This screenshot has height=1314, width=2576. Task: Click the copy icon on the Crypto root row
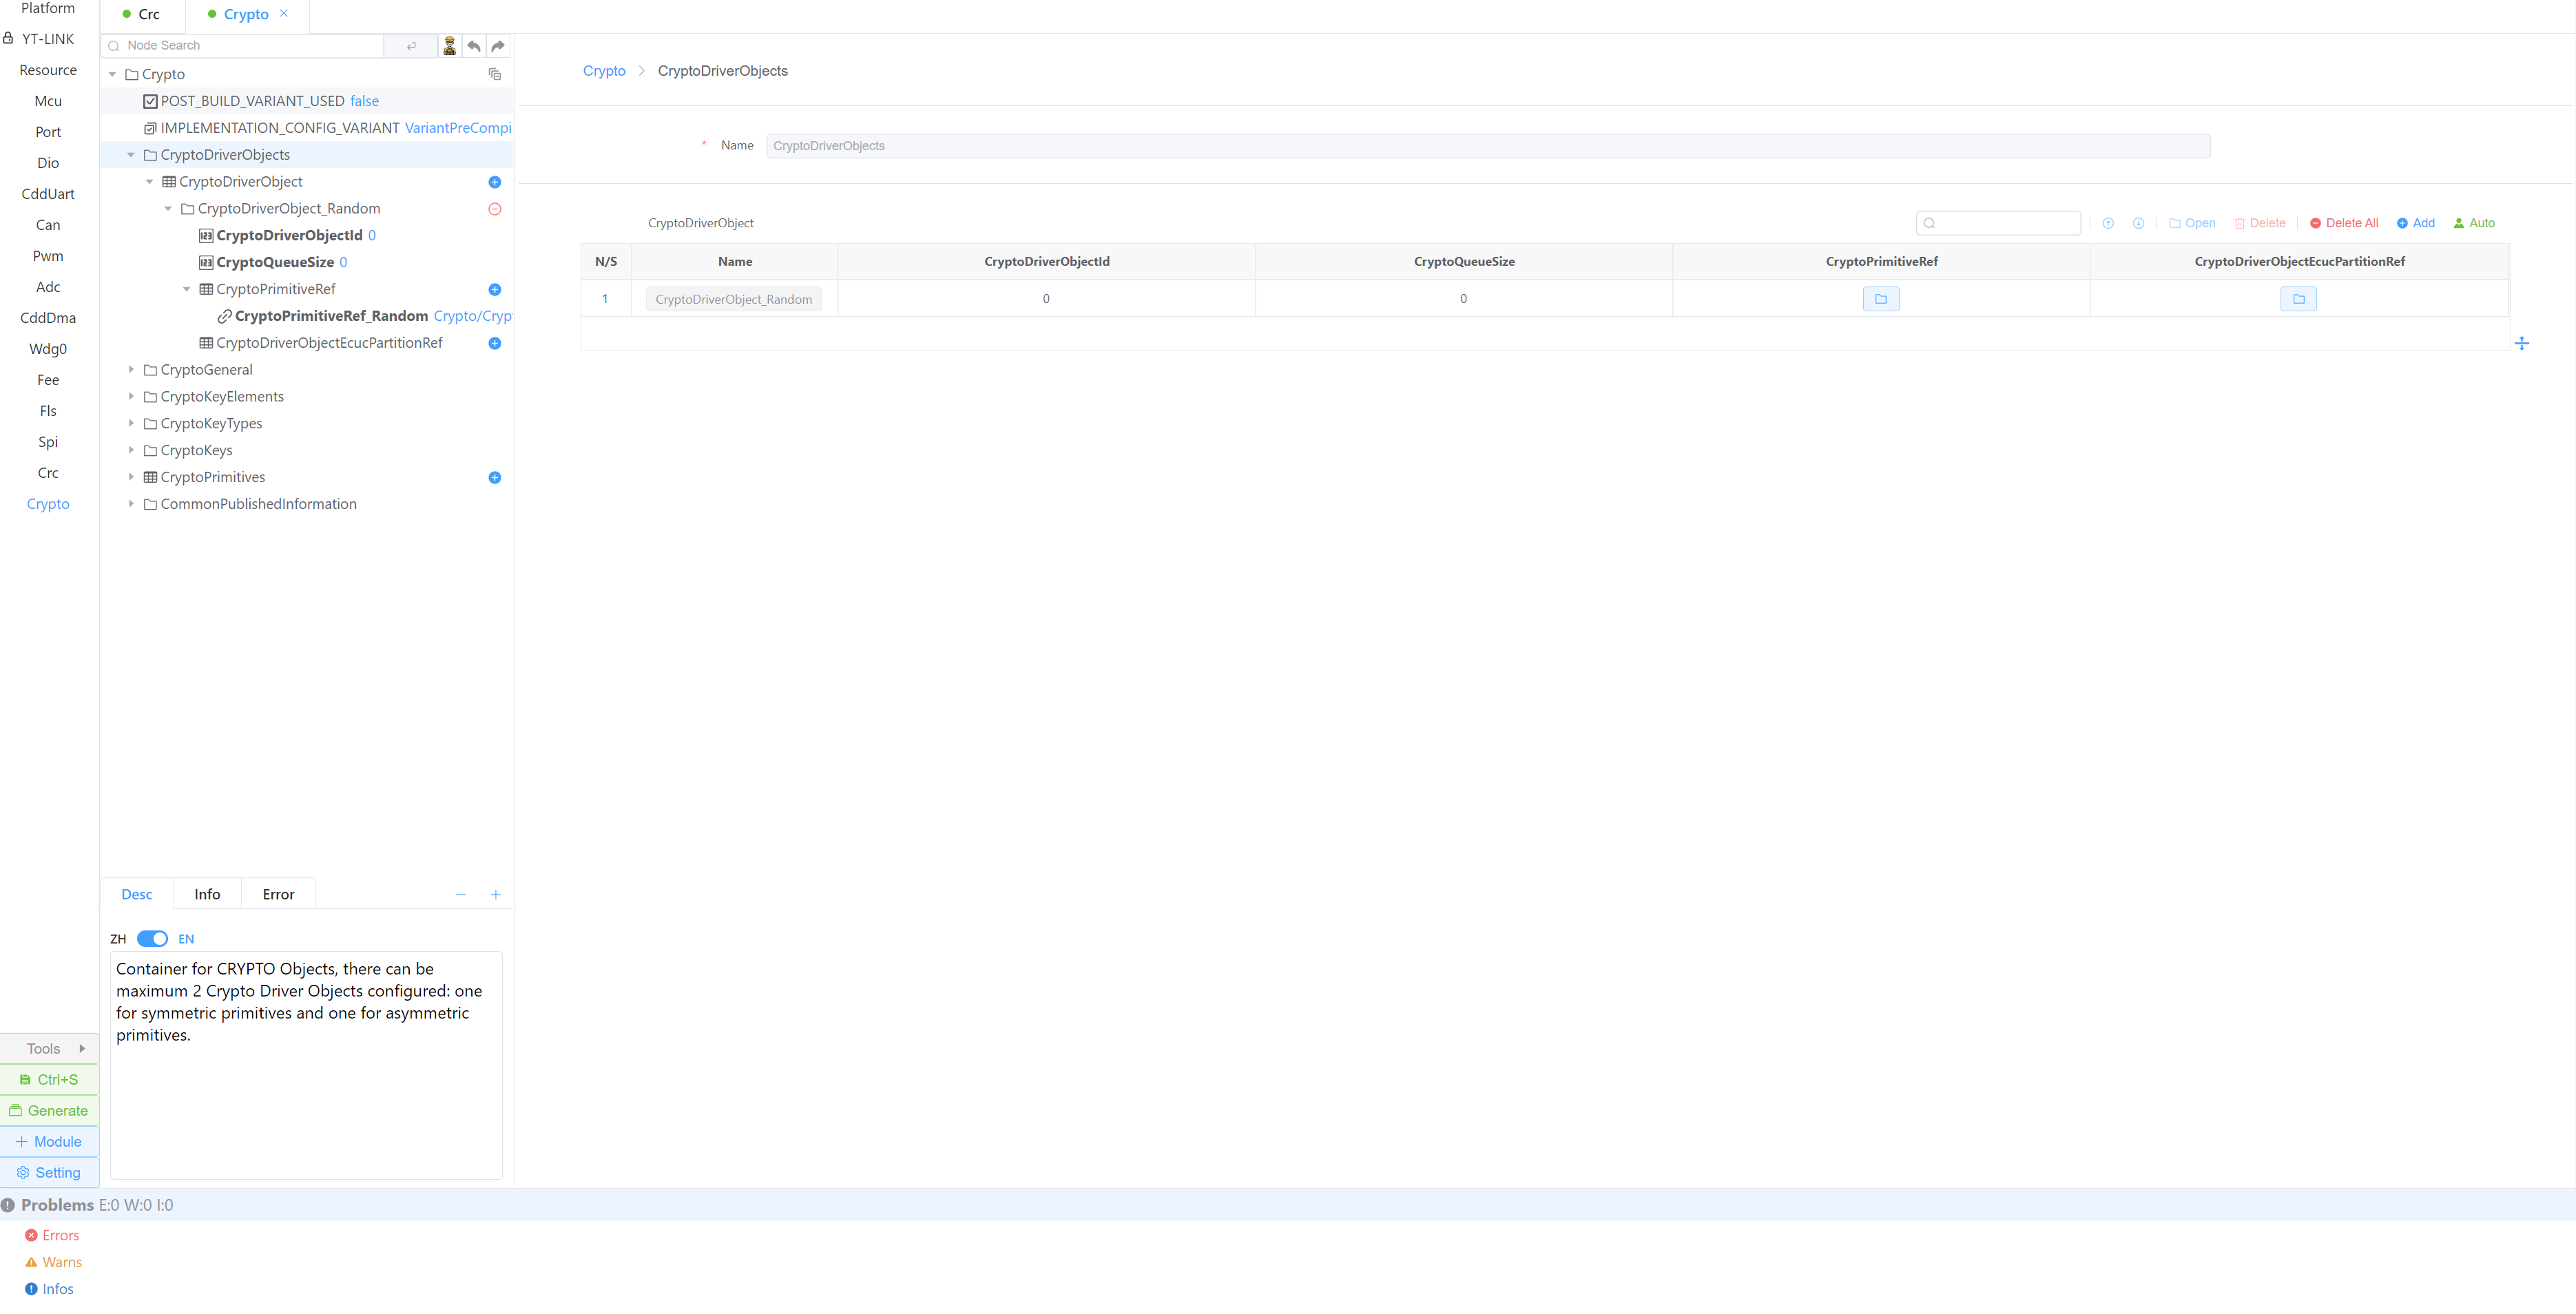(494, 74)
